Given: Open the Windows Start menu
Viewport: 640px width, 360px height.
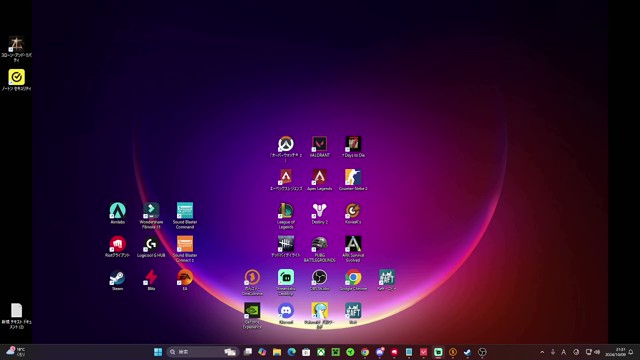Looking at the screenshot, I should click(x=158, y=352).
